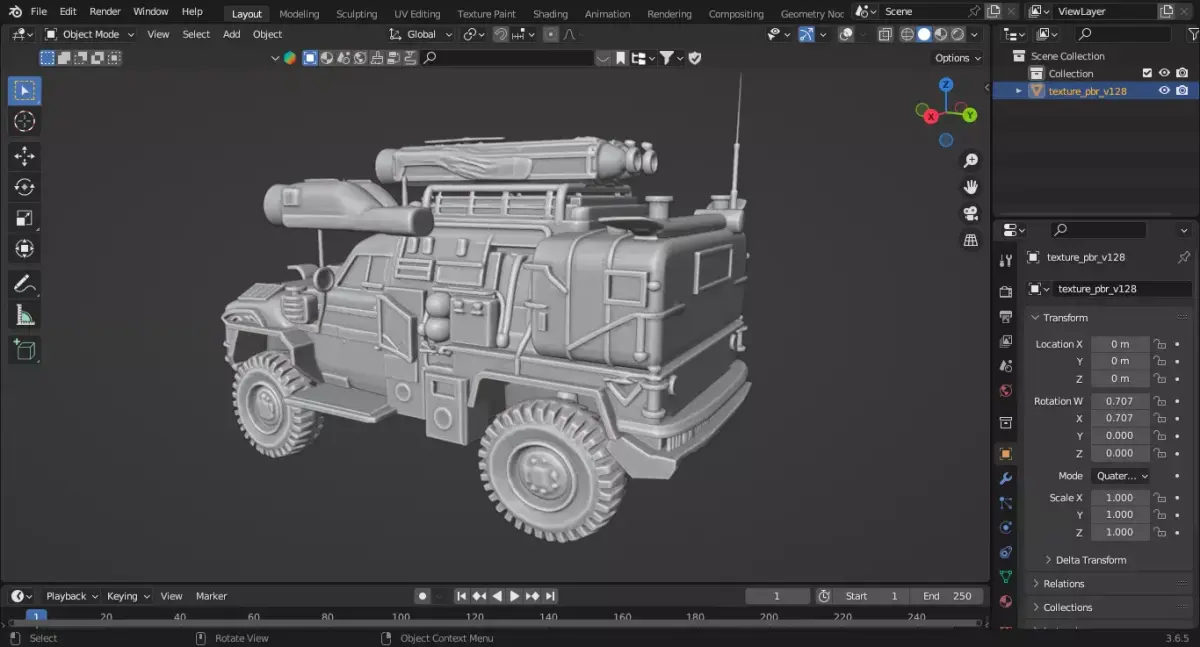Click the viewport zoom magnifier icon
1200x647 pixels.
coord(970,161)
